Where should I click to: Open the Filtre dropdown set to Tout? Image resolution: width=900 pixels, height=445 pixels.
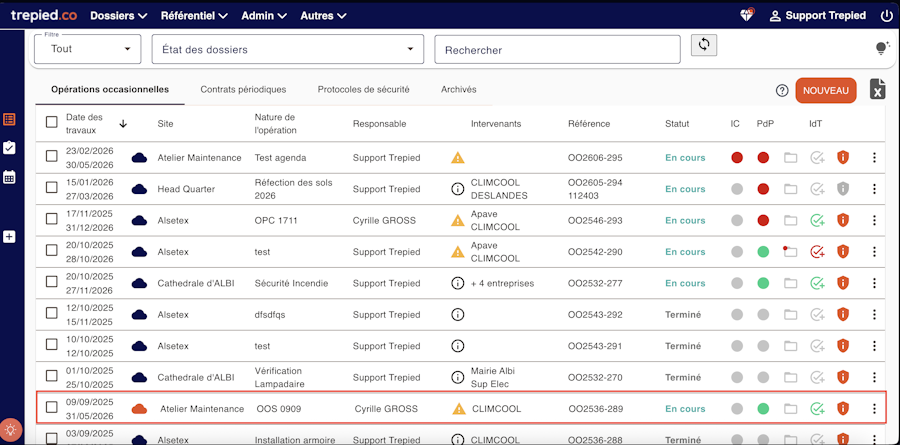(x=88, y=49)
